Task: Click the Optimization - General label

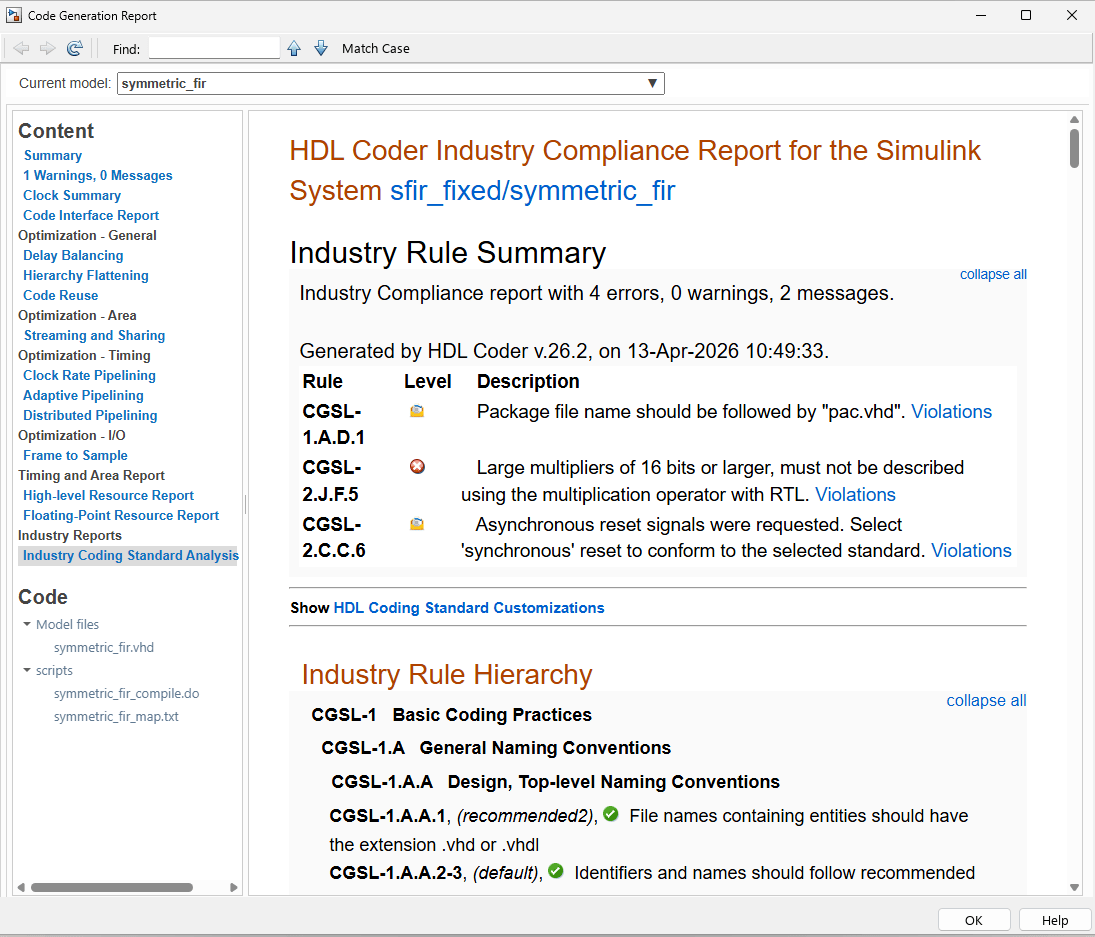Action: click(87, 235)
